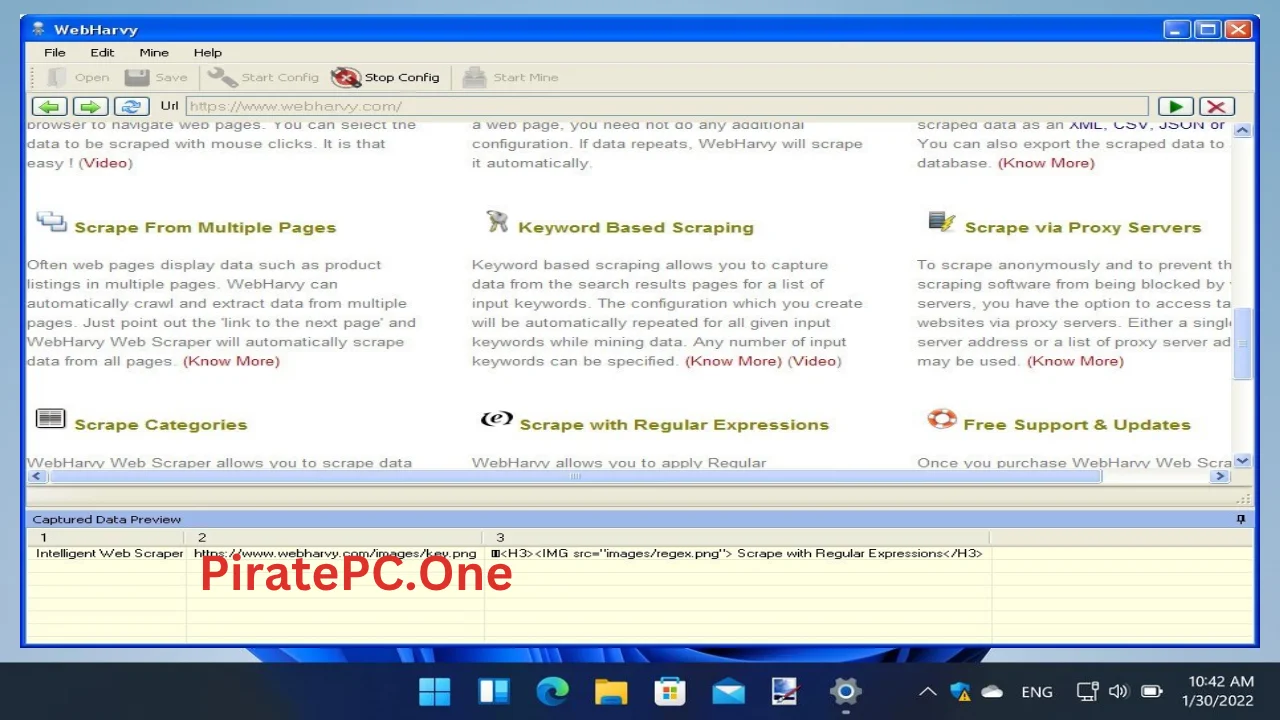Click the Start Mine toolbar button
The image size is (1280, 720).
point(511,77)
